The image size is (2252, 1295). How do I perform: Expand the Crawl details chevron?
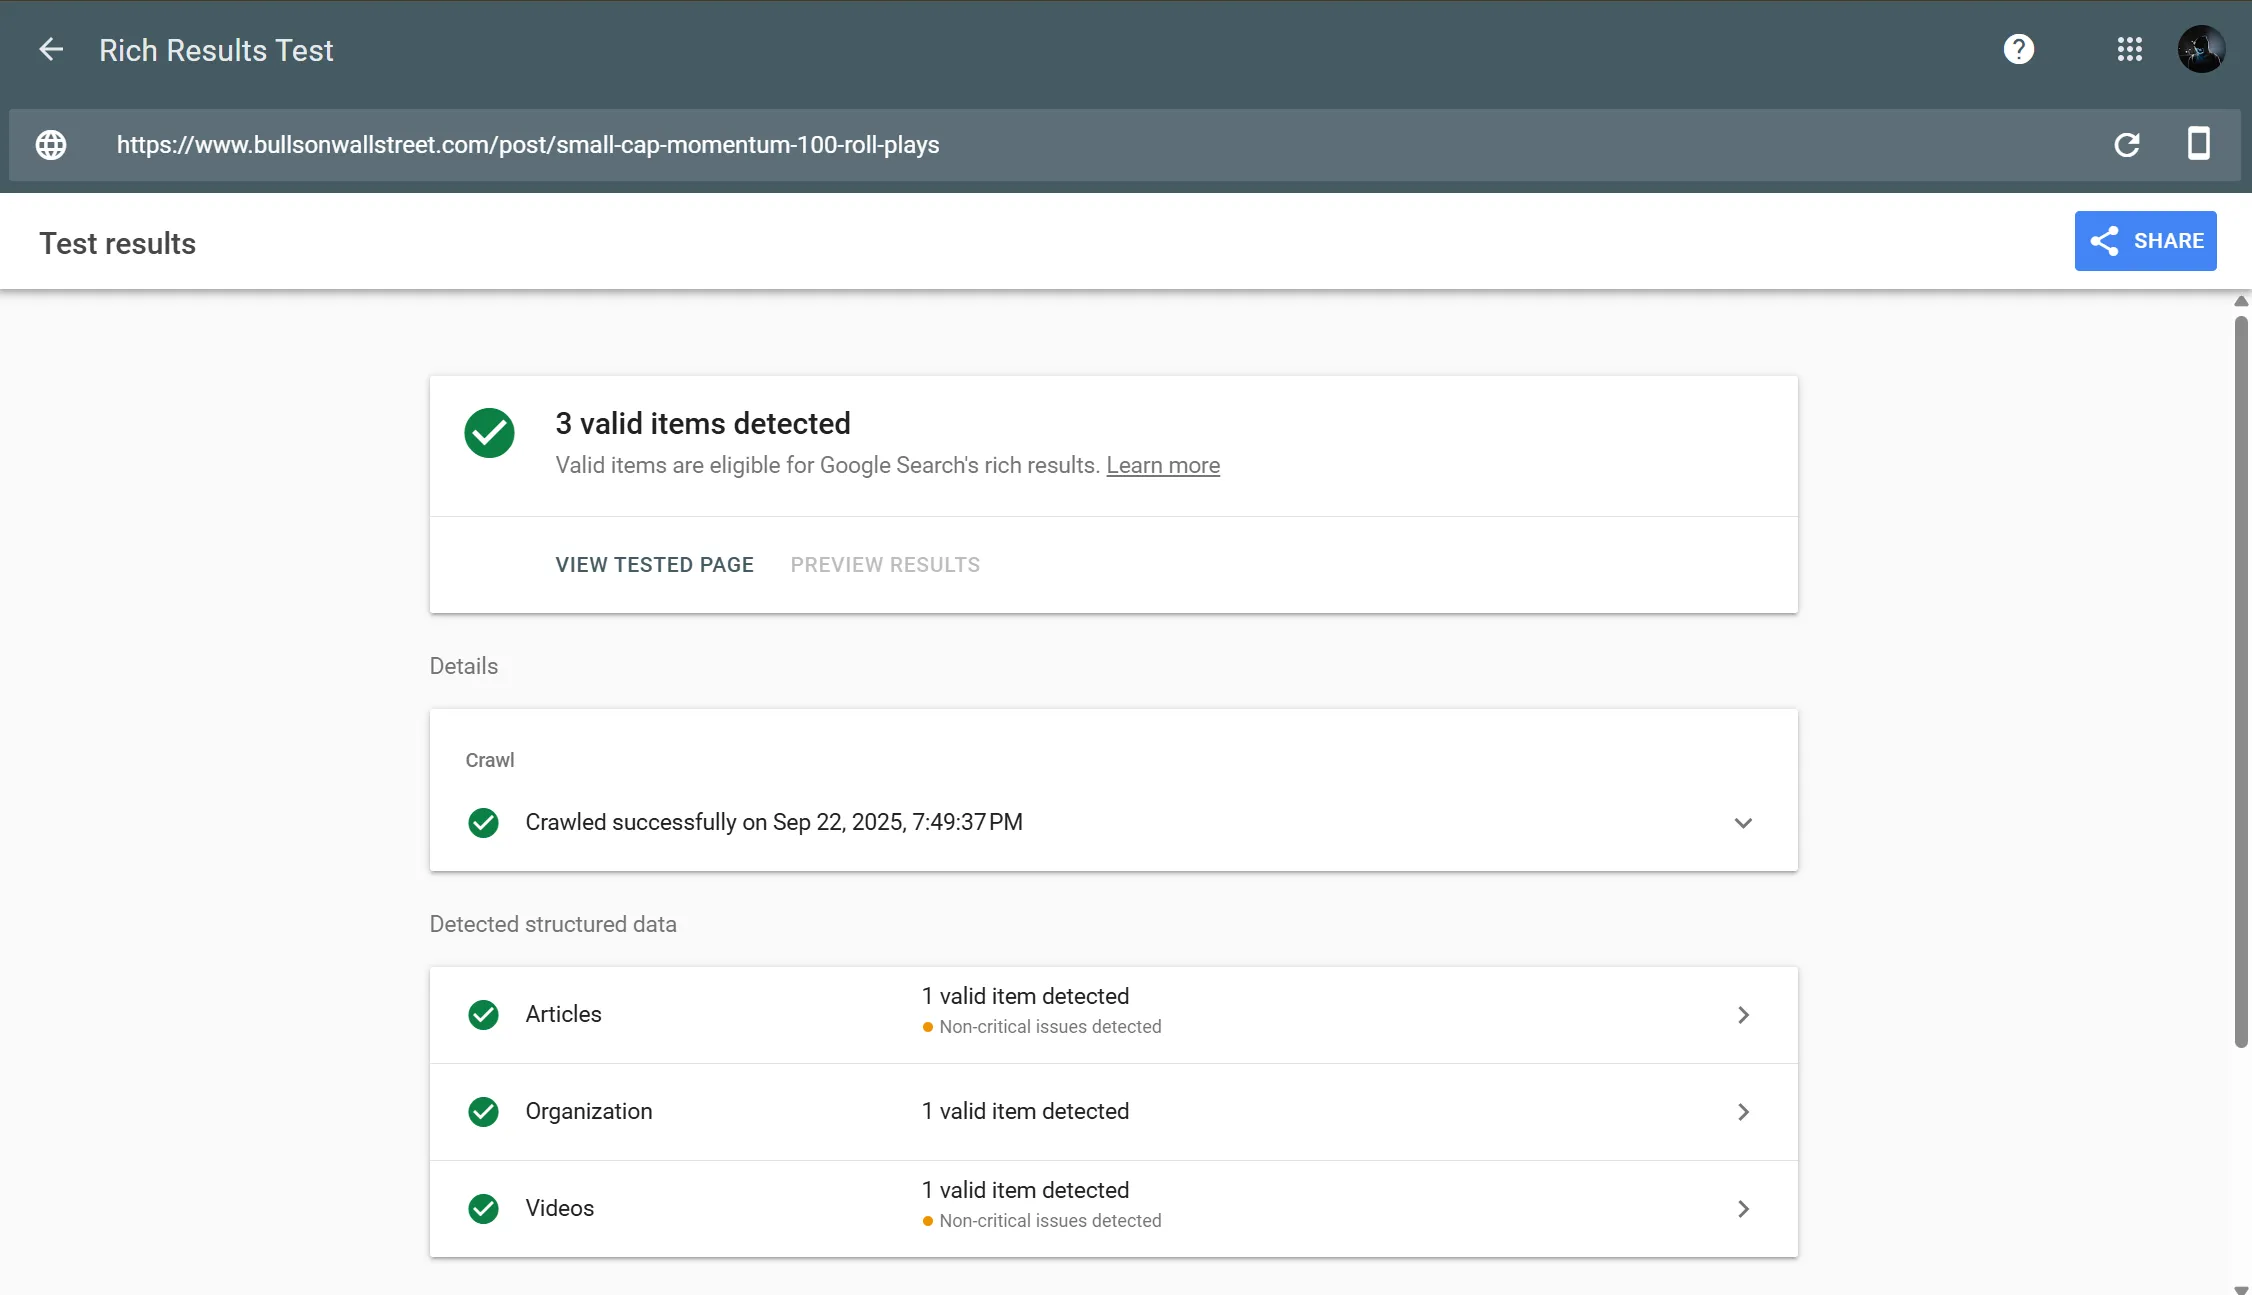click(x=1743, y=823)
